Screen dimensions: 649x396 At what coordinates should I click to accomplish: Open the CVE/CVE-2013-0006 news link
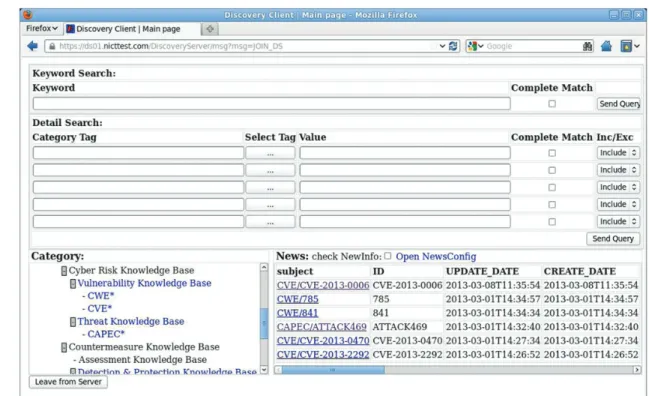click(323, 285)
